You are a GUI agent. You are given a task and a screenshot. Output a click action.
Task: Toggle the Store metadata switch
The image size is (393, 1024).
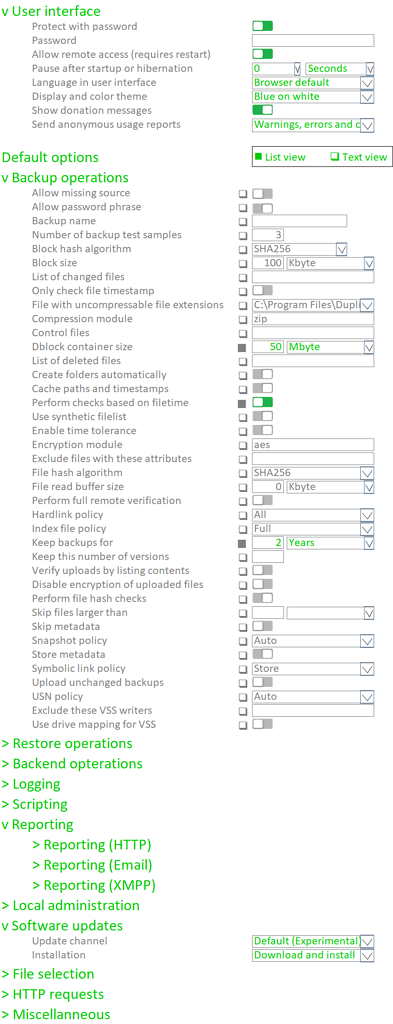262,654
